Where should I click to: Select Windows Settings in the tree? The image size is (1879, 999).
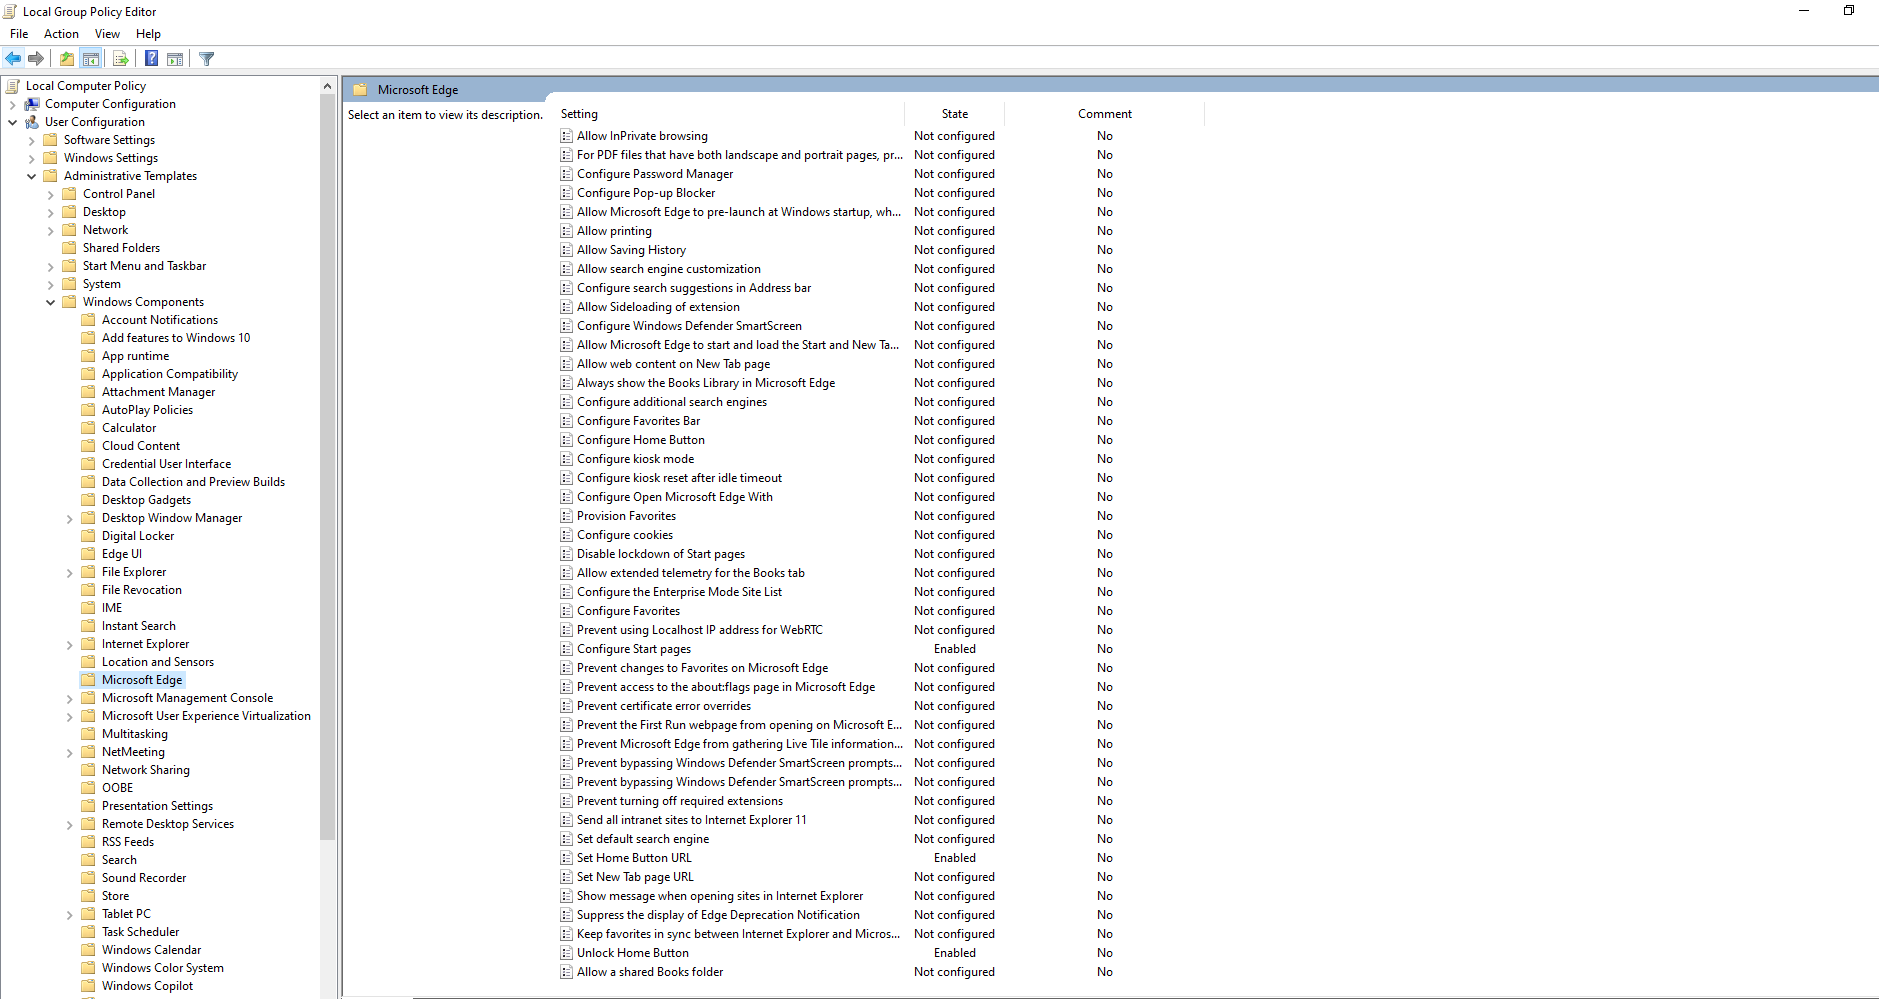[111, 158]
